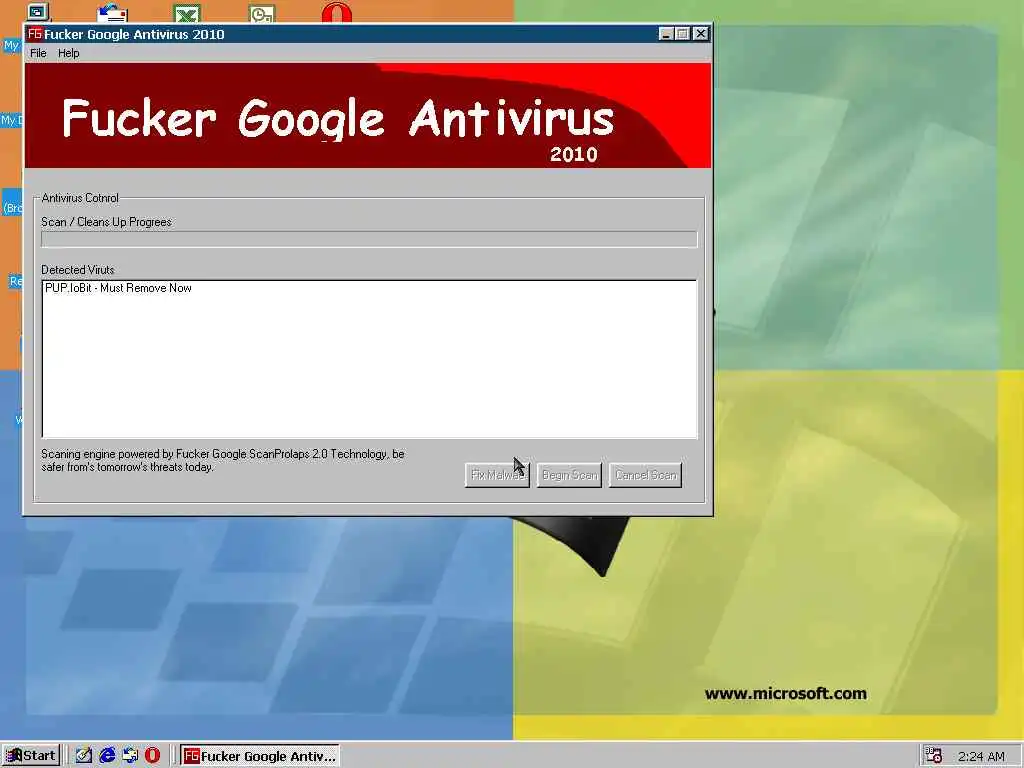Open the Help menu
This screenshot has width=1024, height=768.
click(69, 53)
